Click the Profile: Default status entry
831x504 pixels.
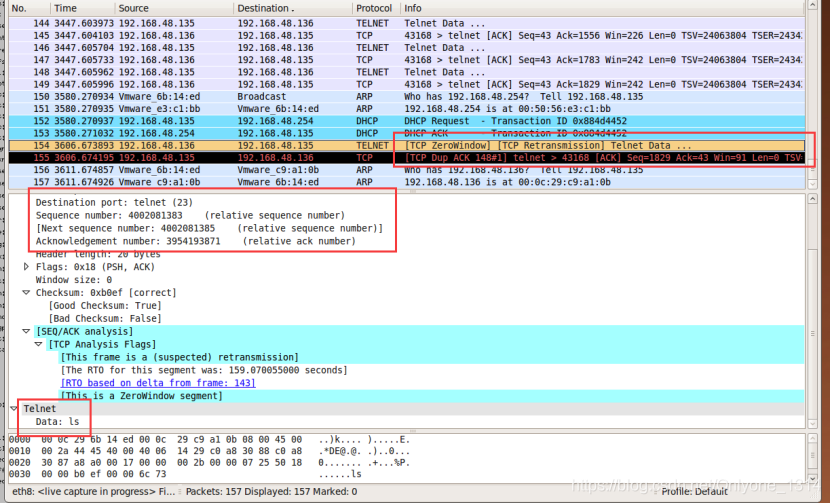pyautogui.click(x=694, y=492)
